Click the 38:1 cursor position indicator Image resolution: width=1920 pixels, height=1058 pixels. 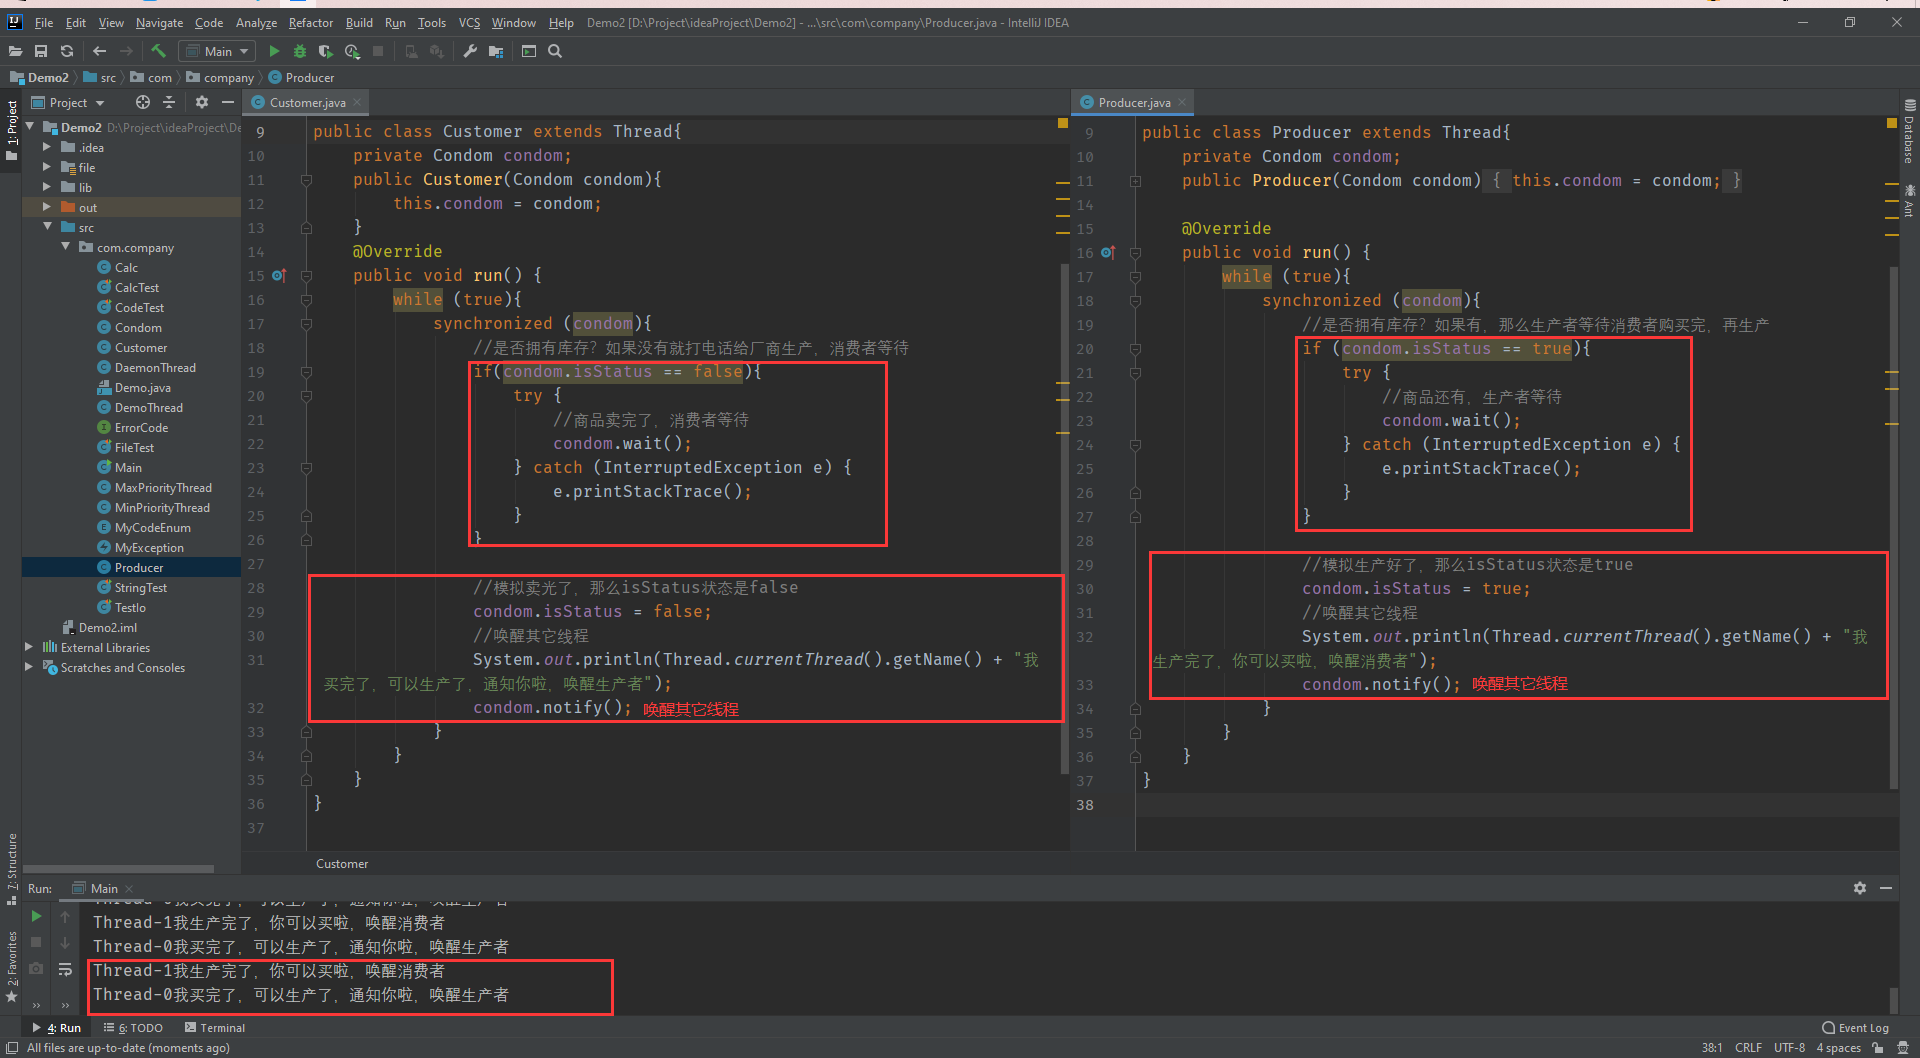coord(1711,1048)
